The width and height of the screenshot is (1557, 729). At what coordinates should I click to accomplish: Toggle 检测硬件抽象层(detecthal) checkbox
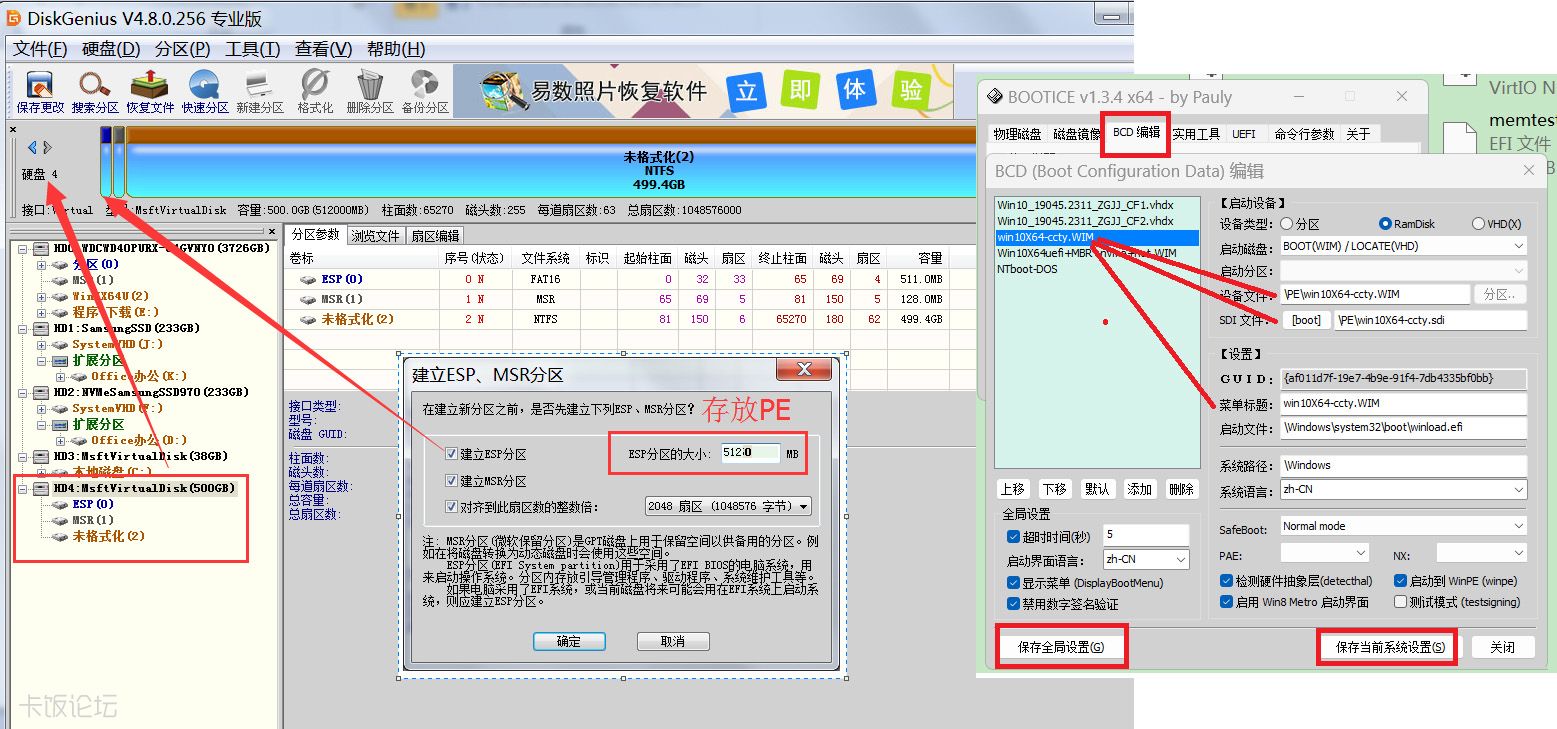[x=1226, y=581]
